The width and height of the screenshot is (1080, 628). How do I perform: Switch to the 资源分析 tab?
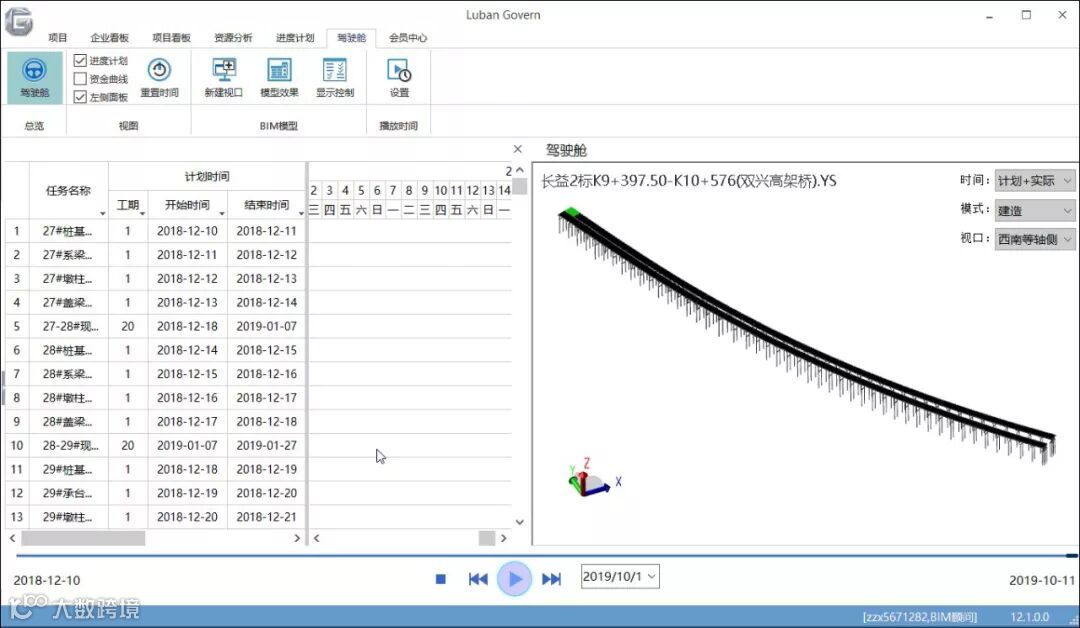pyautogui.click(x=233, y=38)
